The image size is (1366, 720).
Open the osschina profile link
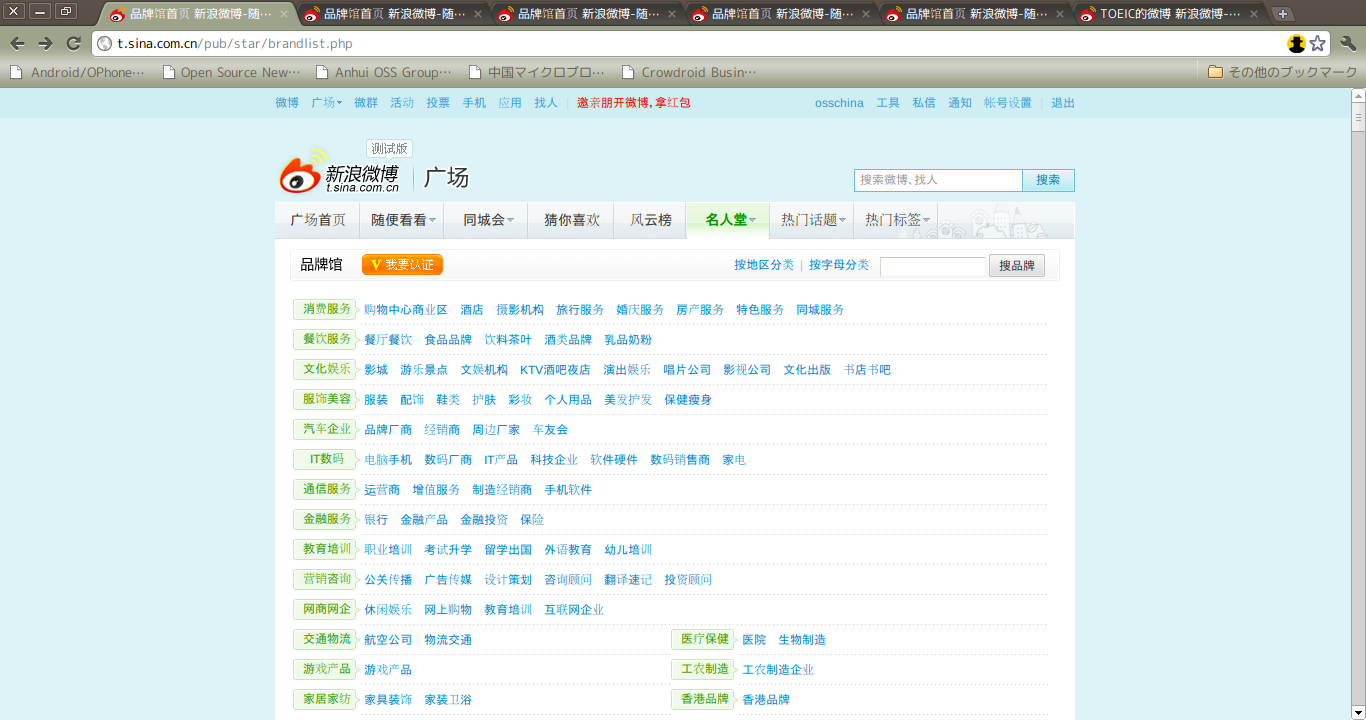point(839,103)
